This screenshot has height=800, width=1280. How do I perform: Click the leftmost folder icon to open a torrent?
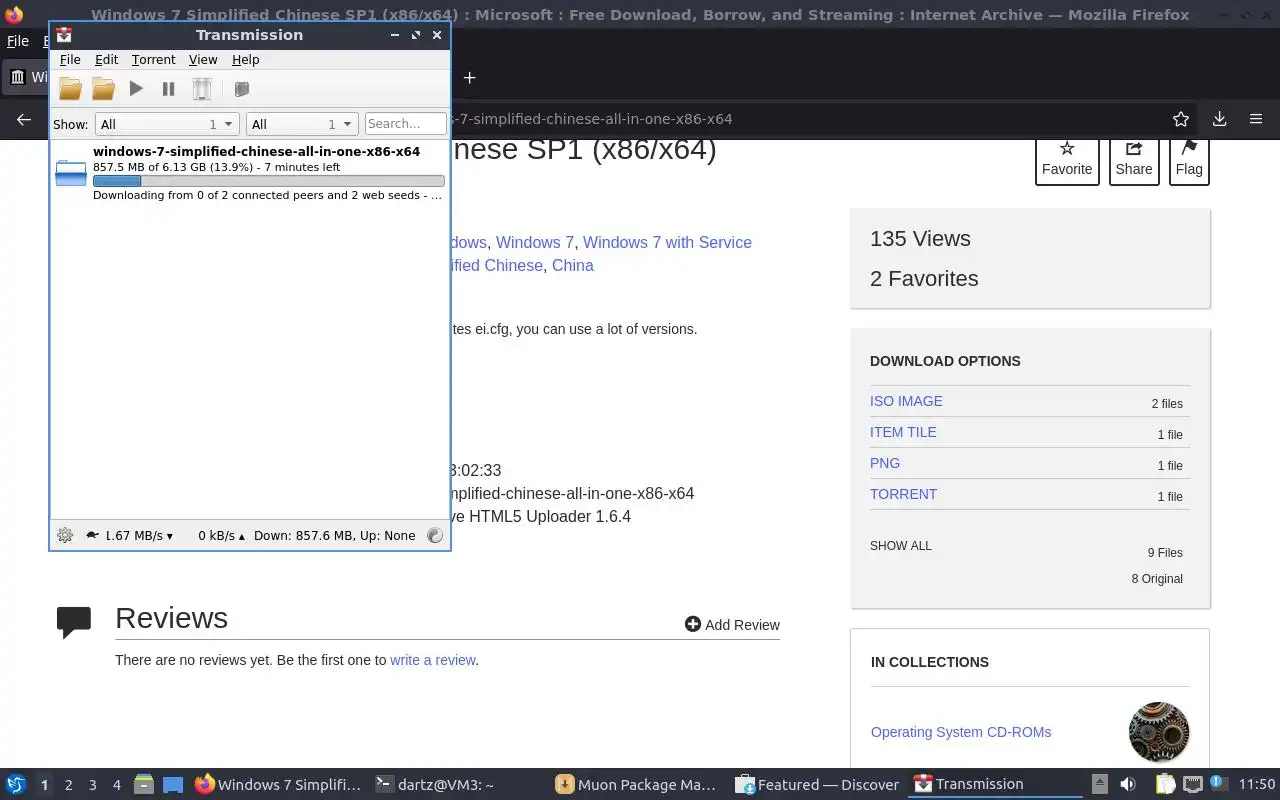point(70,89)
